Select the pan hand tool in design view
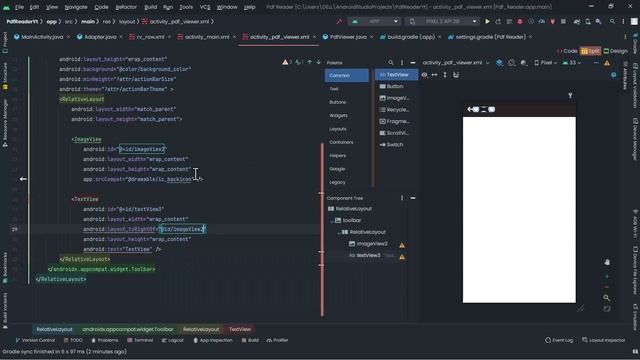 point(607,262)
